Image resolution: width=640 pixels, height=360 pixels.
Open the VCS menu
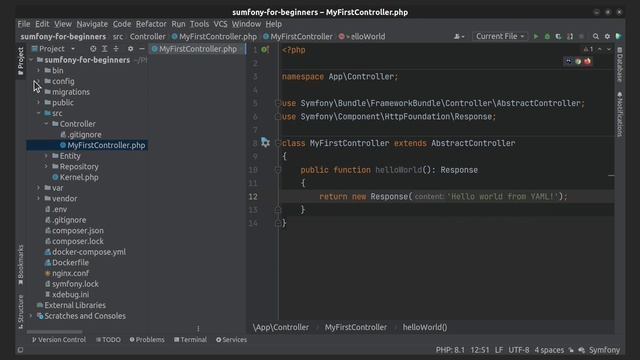click(x=220, y=24)
